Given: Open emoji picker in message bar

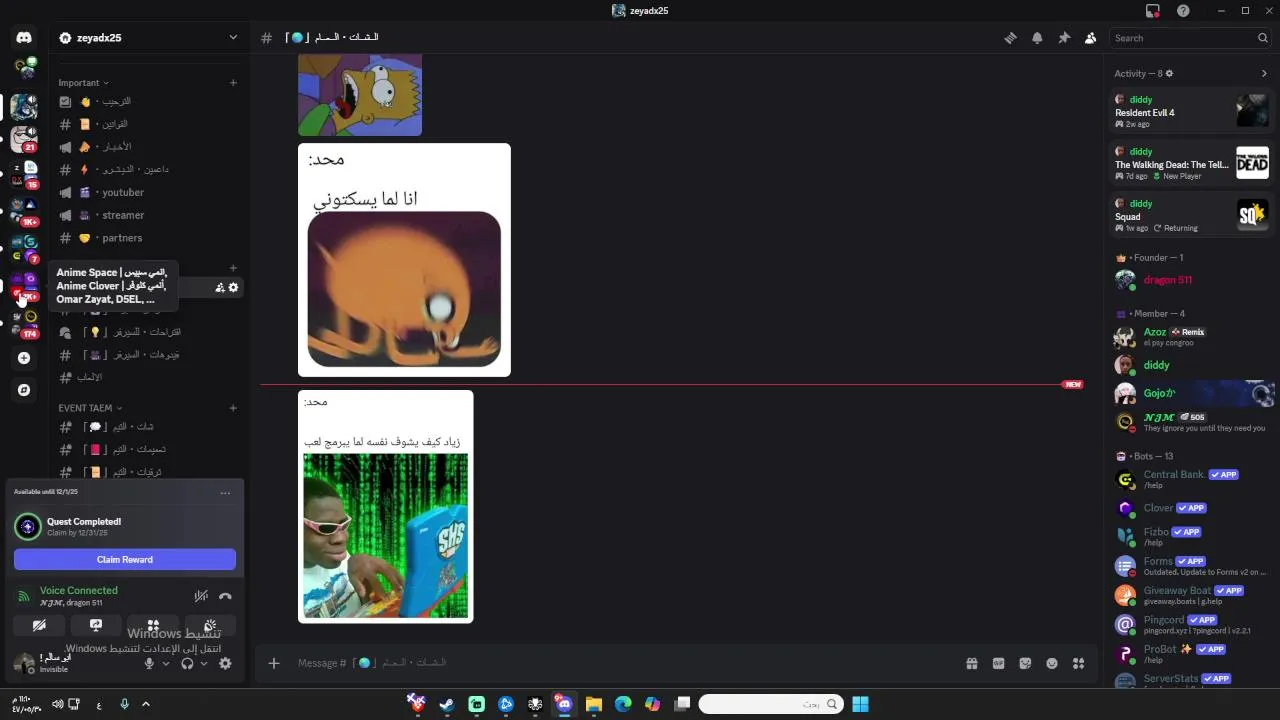Looking at the screenshot, I should [x=1052, y=663].
